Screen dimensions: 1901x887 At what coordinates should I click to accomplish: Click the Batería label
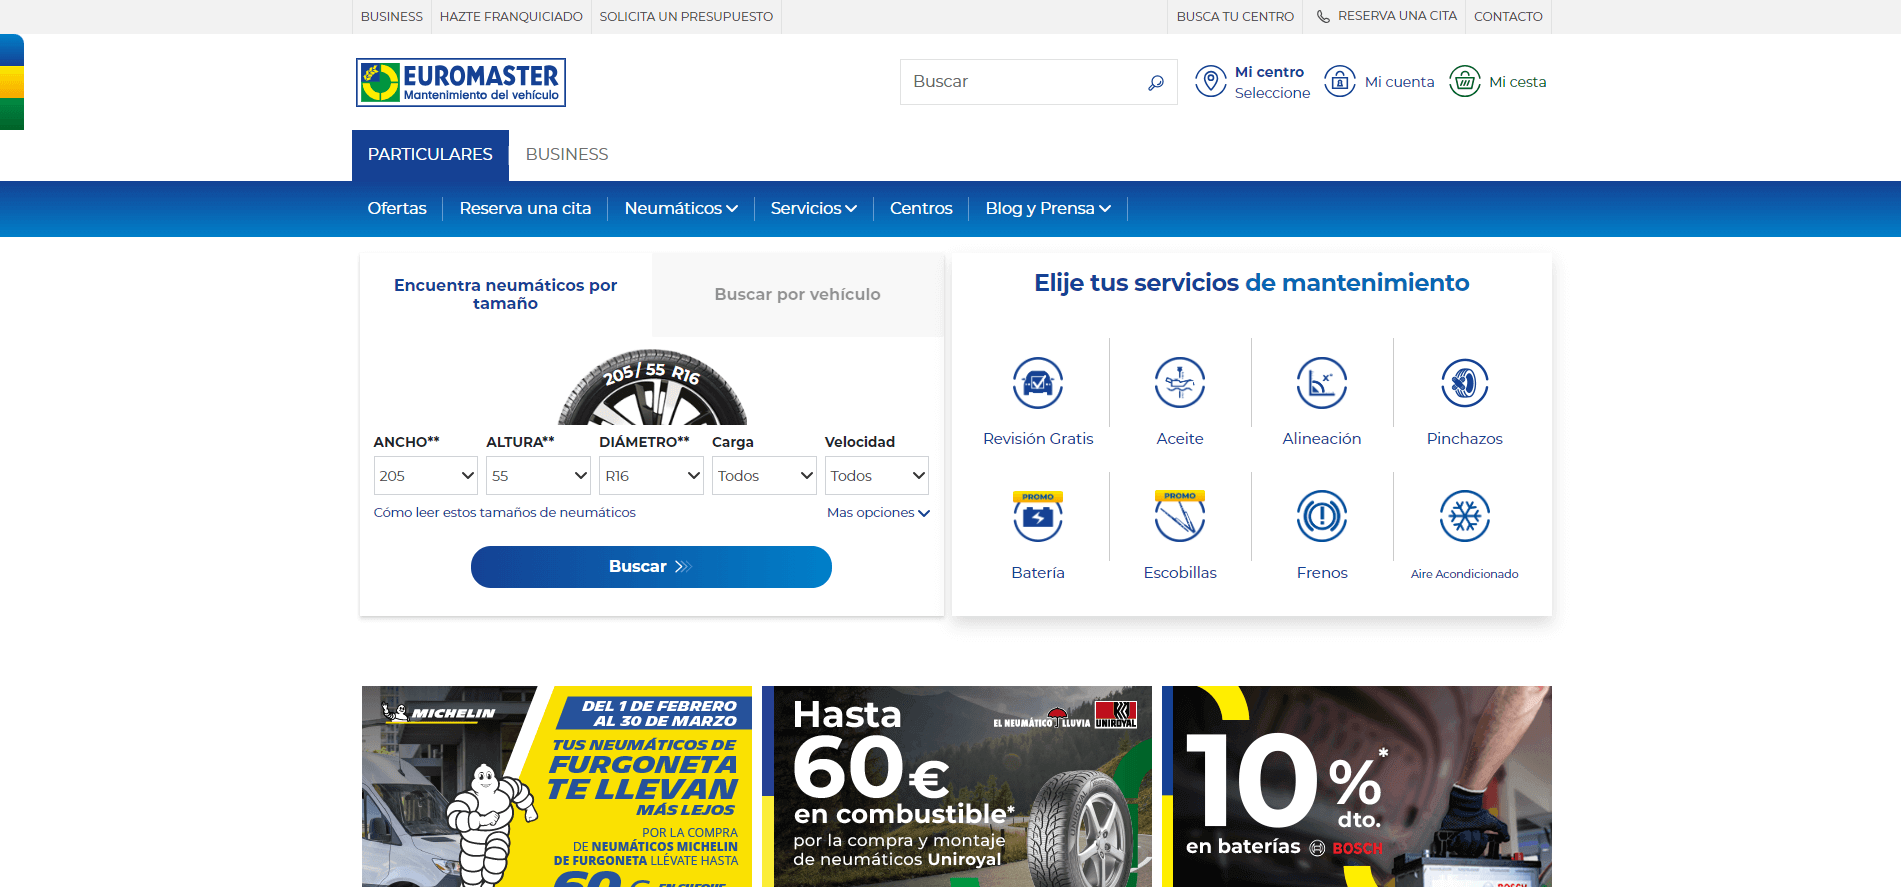1038,573
